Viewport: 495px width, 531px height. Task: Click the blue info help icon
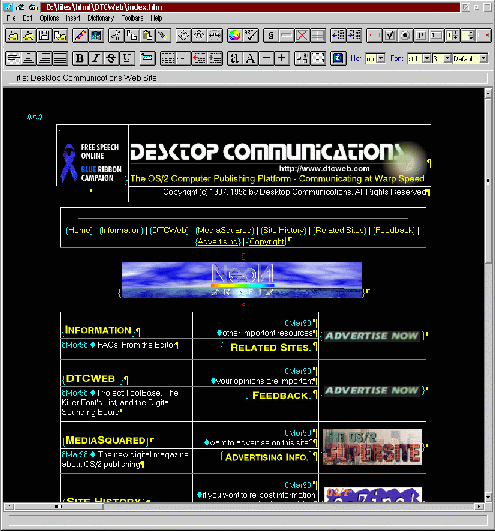338,58
